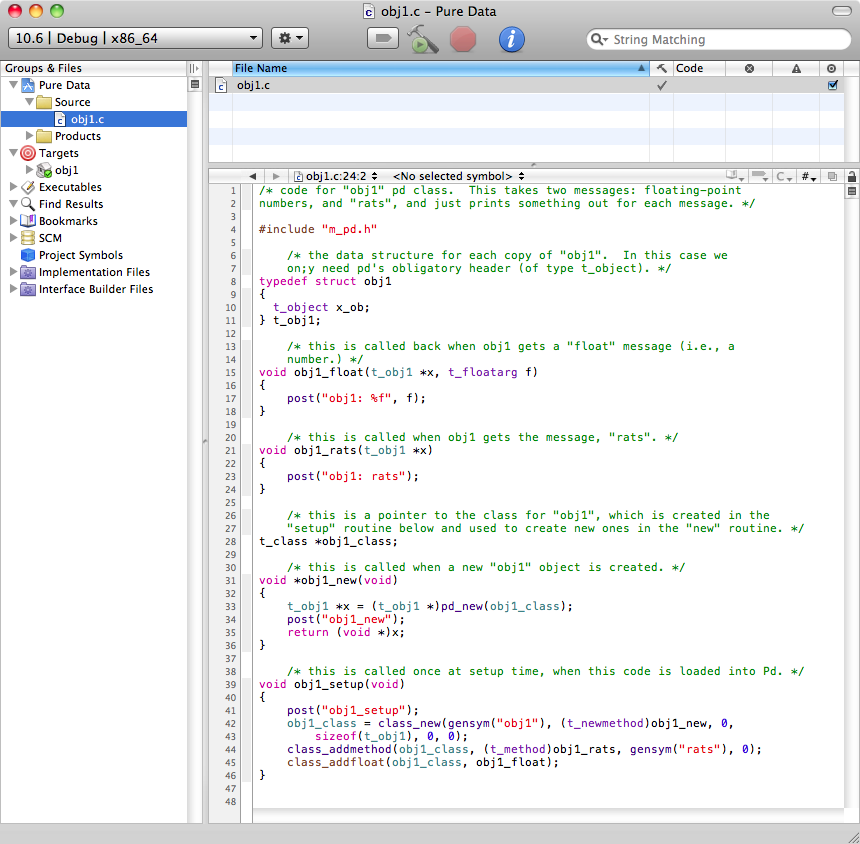Click the Build and Run hammer icon
The height and width of the screenshot is (844, 860).
[x=423, y=39]
